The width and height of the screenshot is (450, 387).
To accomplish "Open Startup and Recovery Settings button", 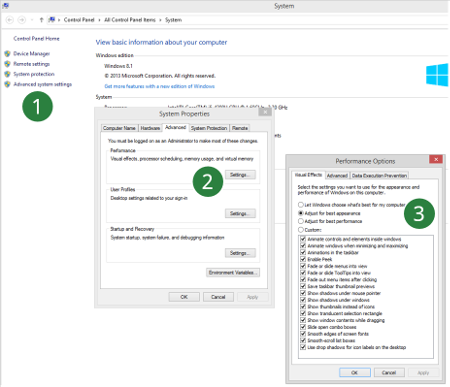I will point(240,253).
